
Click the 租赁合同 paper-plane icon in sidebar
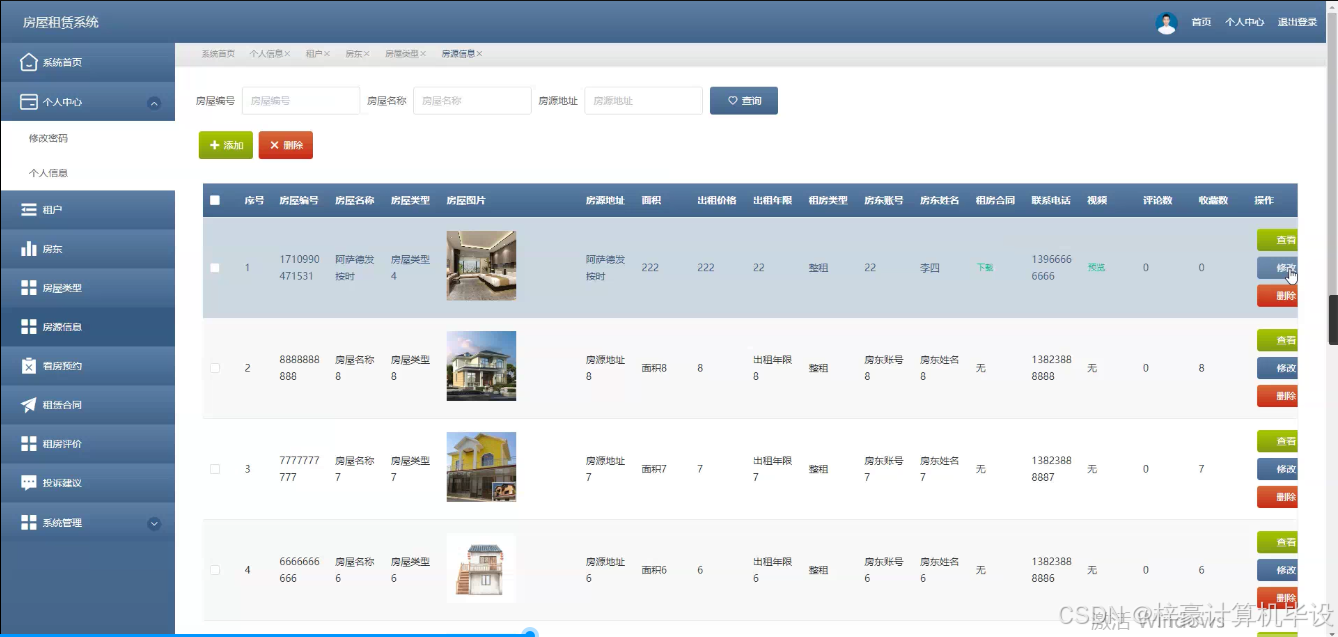pos(29,405)
